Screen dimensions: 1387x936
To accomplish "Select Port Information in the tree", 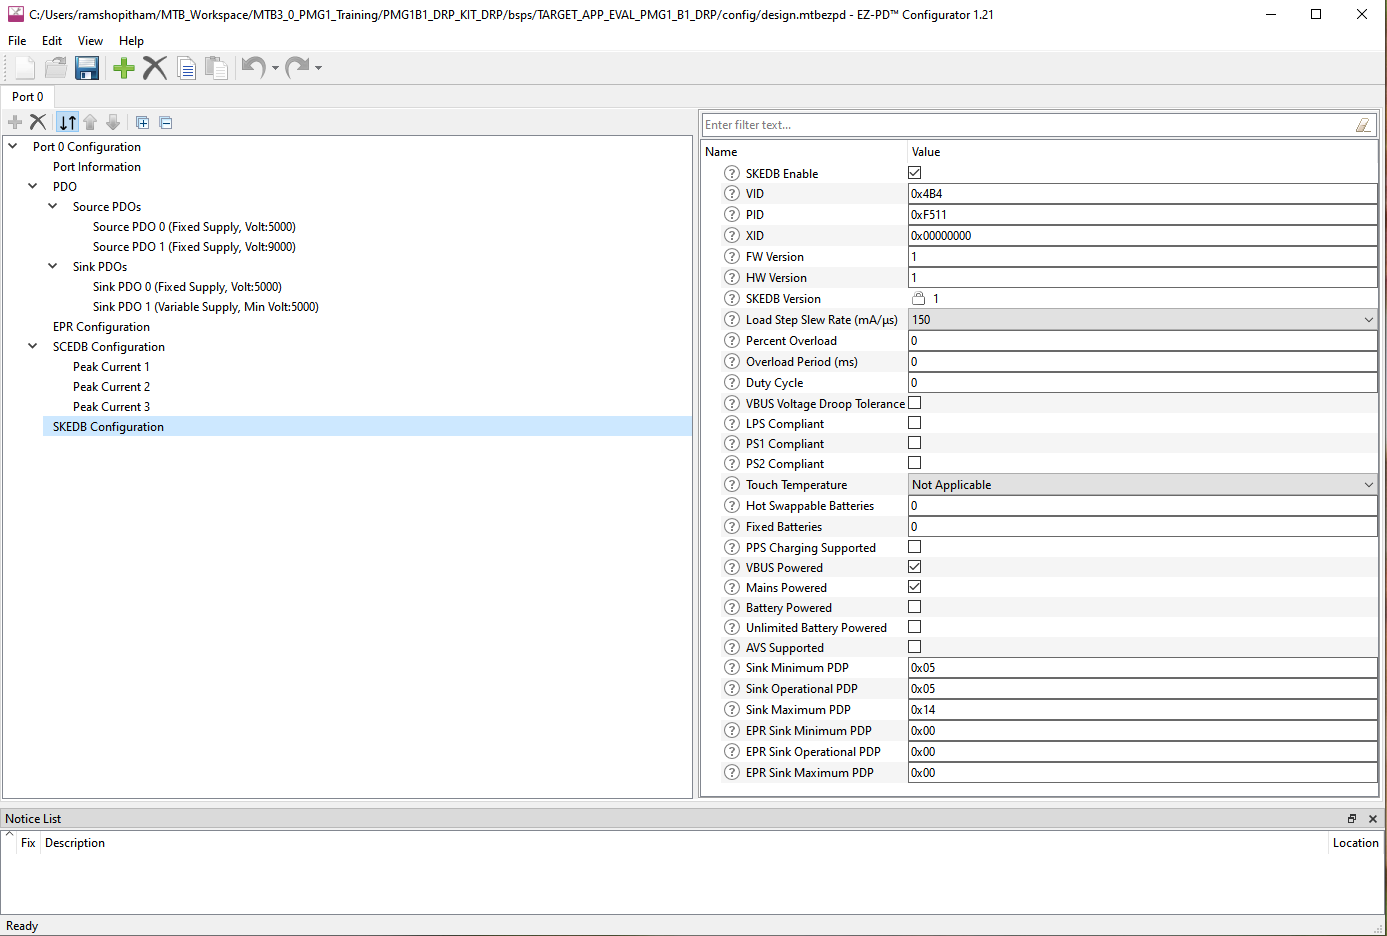I will point(97,167).
